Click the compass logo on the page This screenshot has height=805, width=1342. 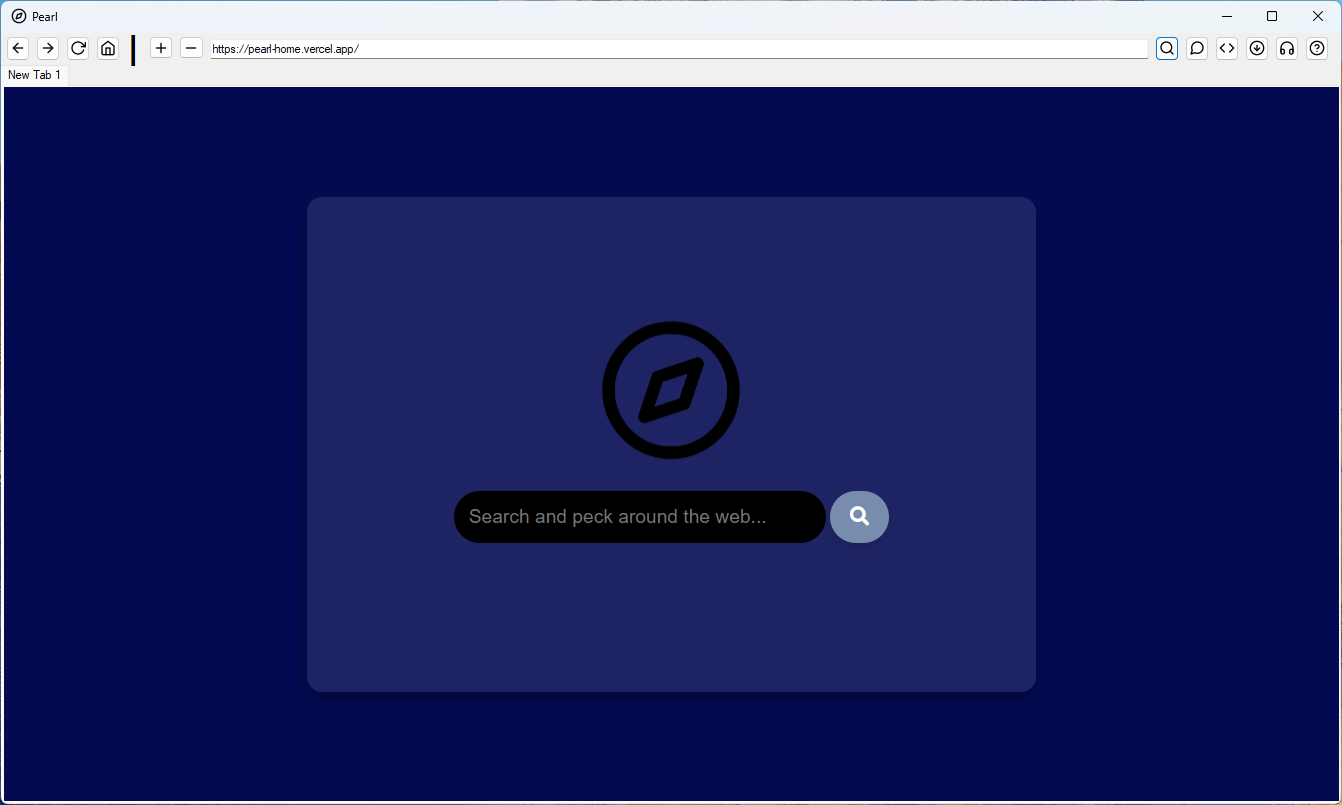tap(670, 390)
